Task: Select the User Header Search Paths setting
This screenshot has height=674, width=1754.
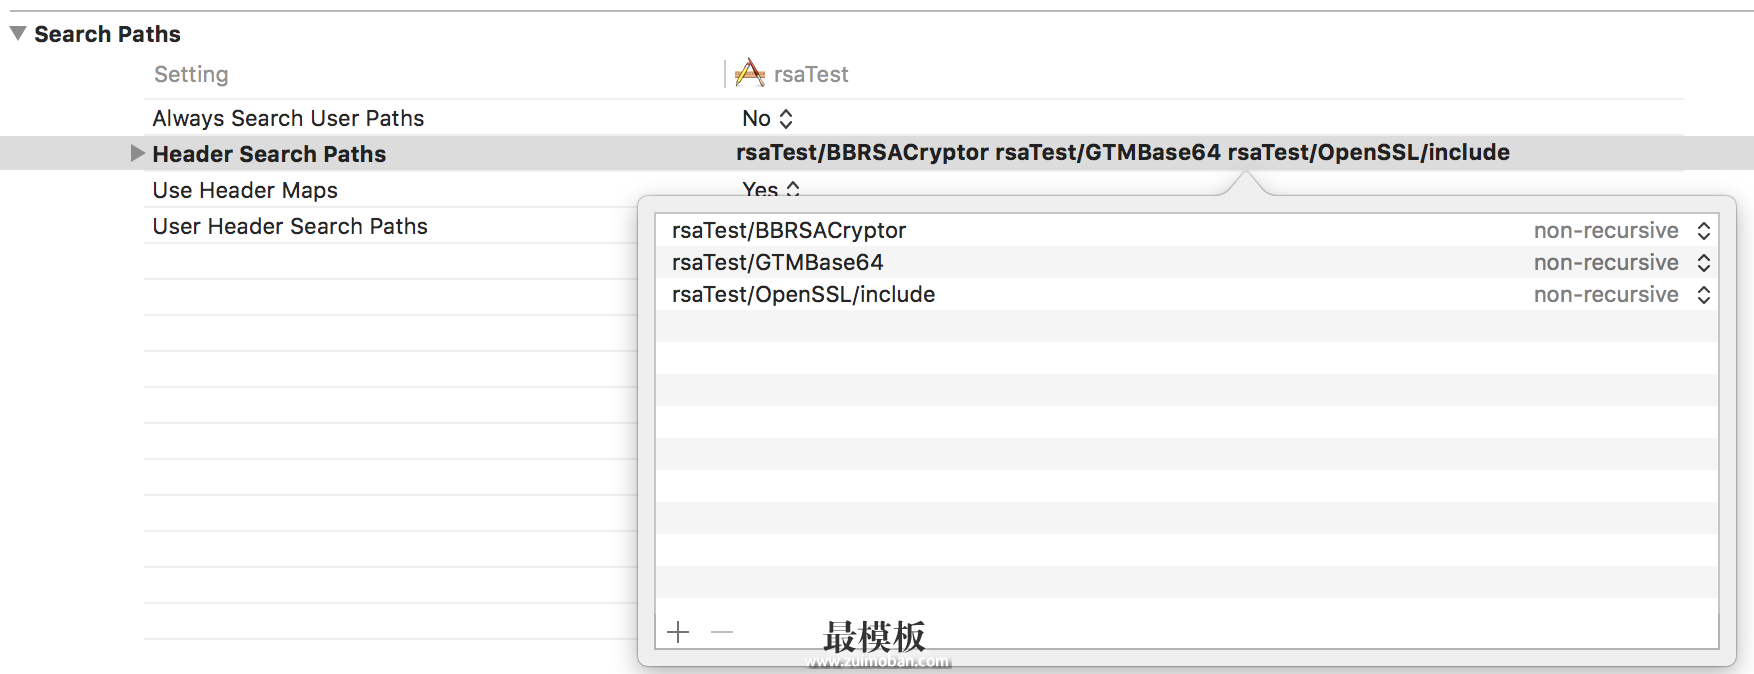Action: point(290,227)
